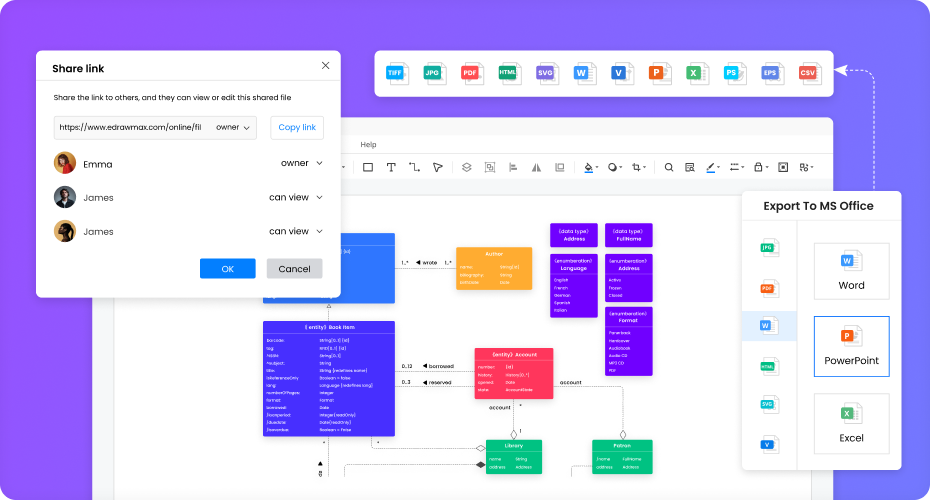The width and height of the screenshot is (930, 500).
Task: Pick the connector line tool
Action: [x=414, y=167]
